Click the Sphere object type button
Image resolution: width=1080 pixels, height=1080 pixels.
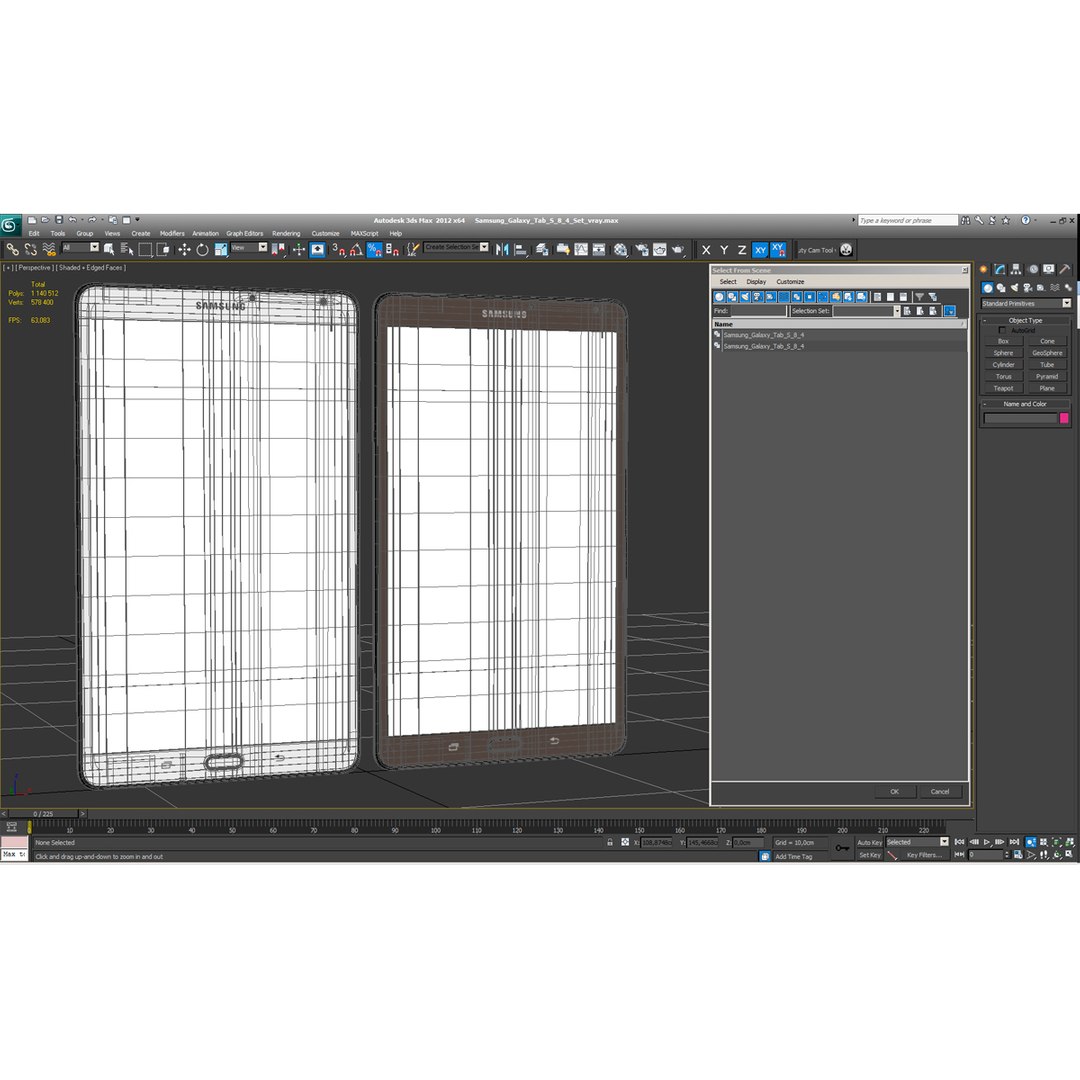(1003, 353)
